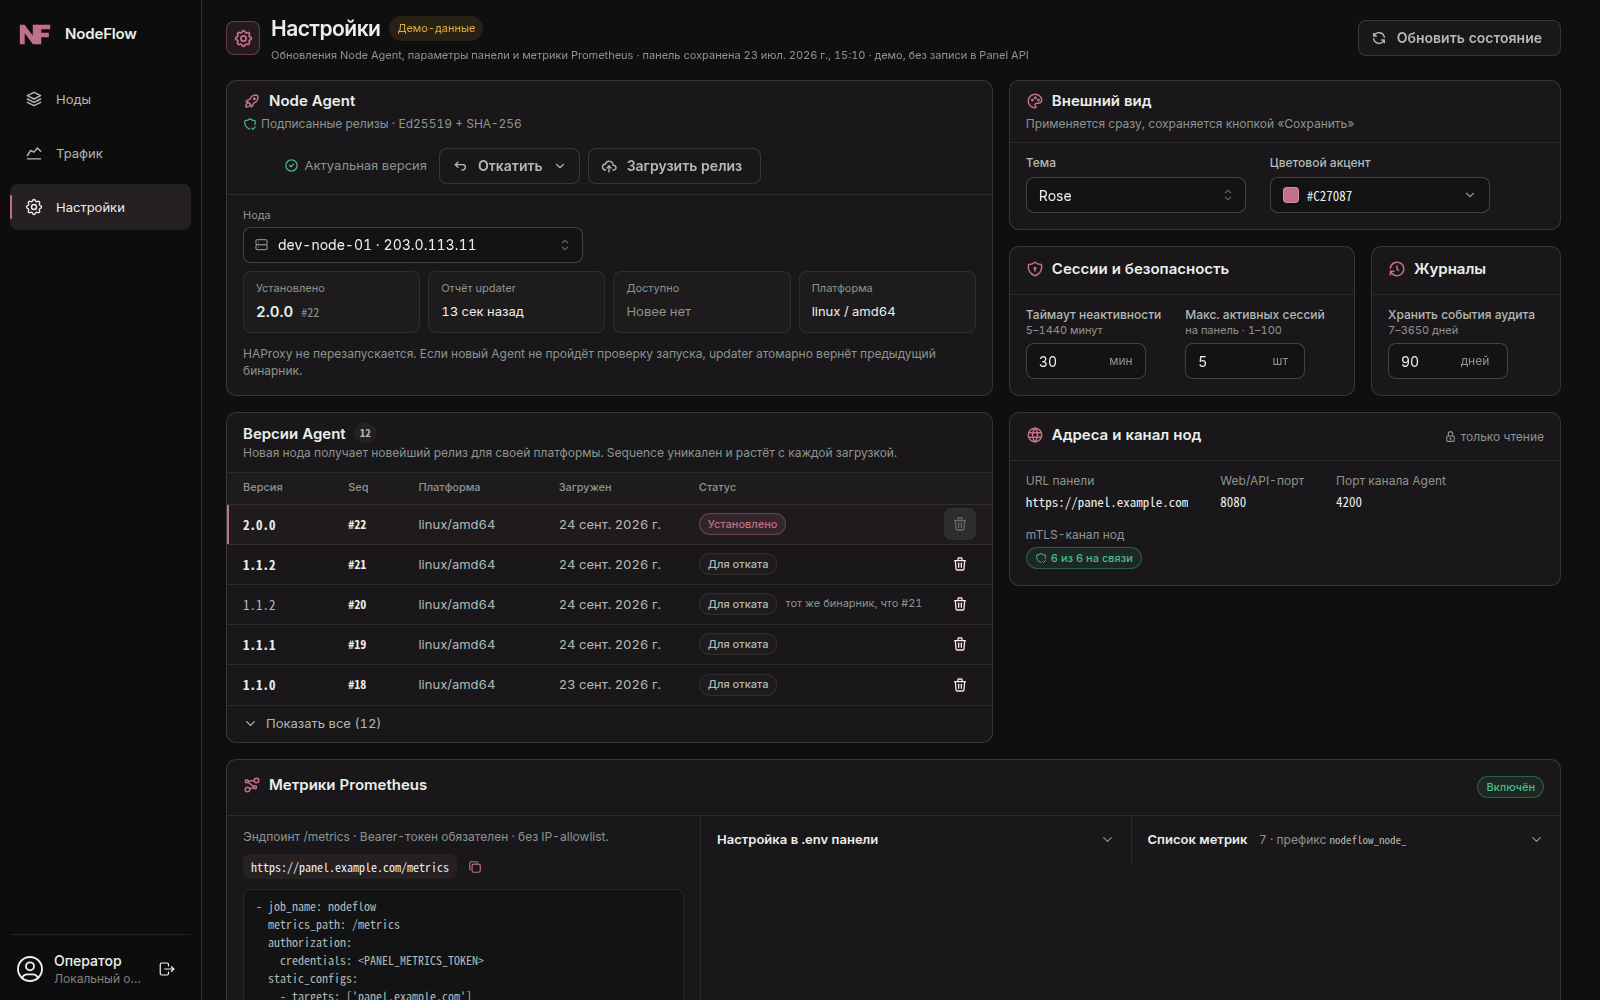
Task: Click the shield icon beside Сессии и безопасность
Action: click(1035, 269)
